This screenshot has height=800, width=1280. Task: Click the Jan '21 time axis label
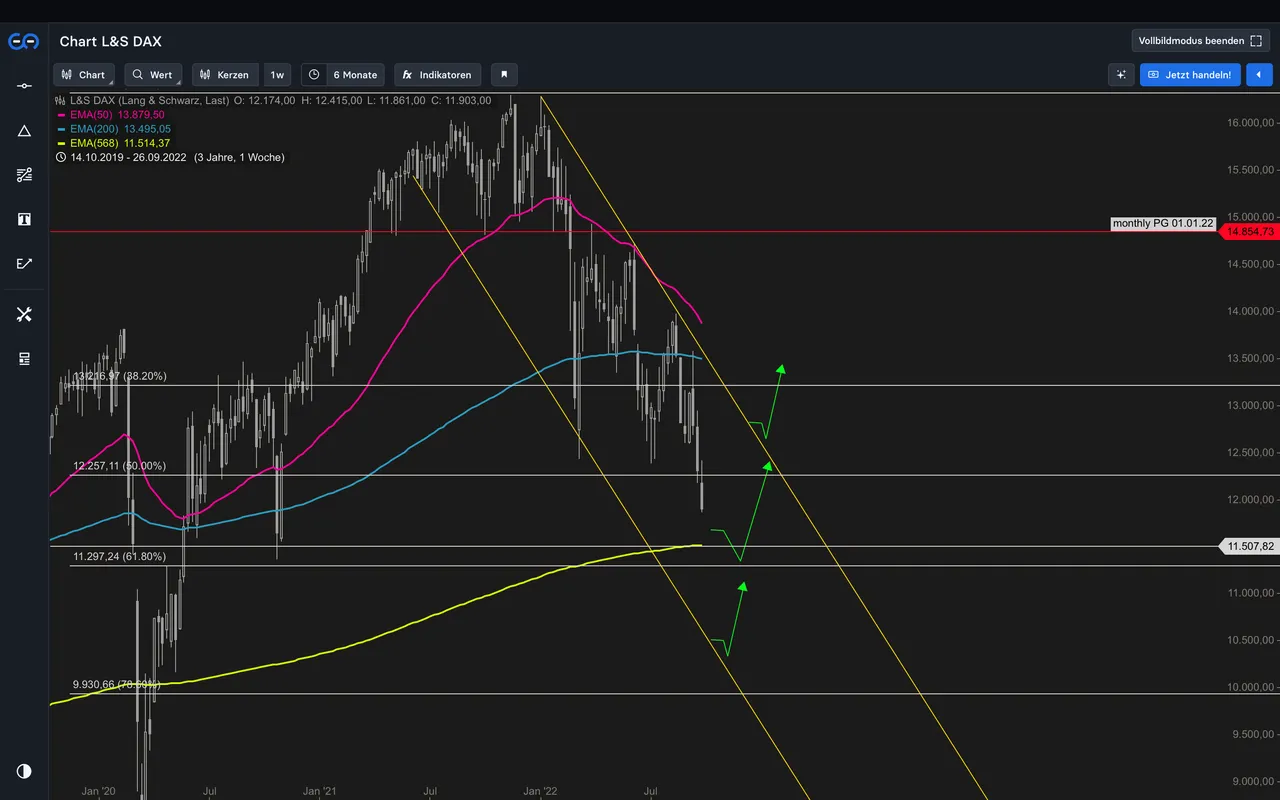(320, 791)
